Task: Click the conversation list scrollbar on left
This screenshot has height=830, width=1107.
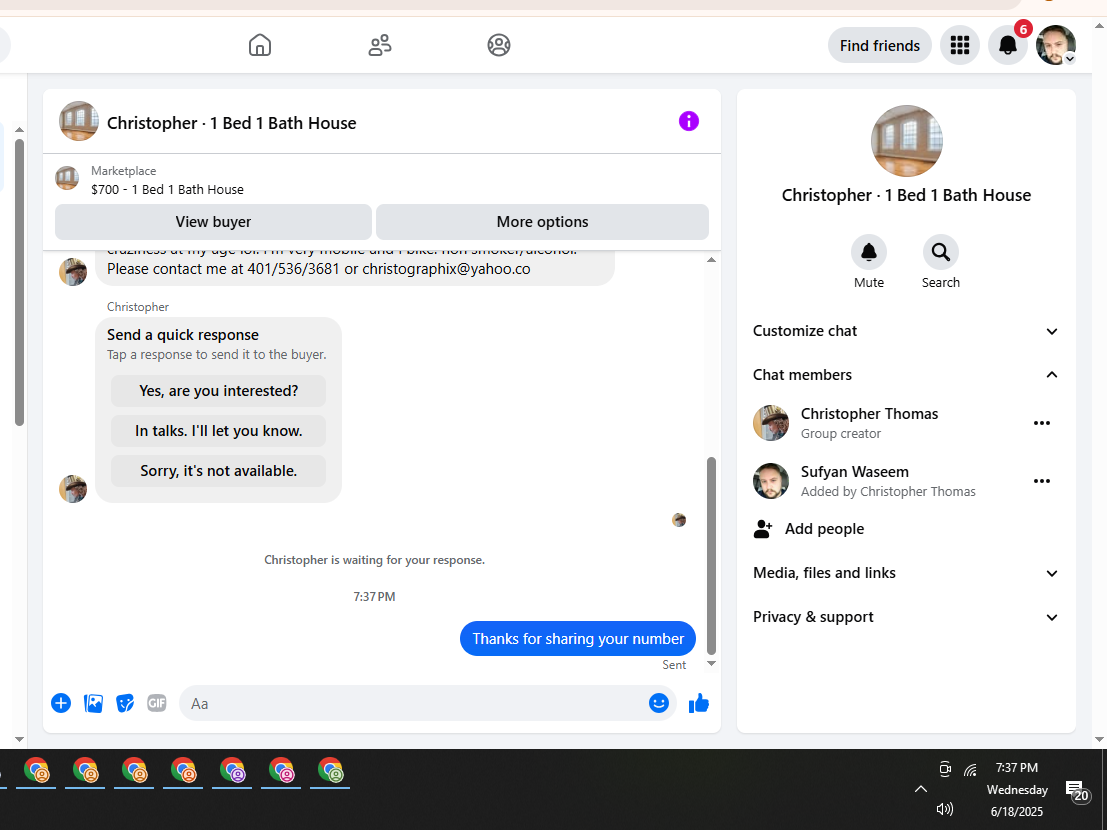Action: pyautogui.click(x=19, y=282)
